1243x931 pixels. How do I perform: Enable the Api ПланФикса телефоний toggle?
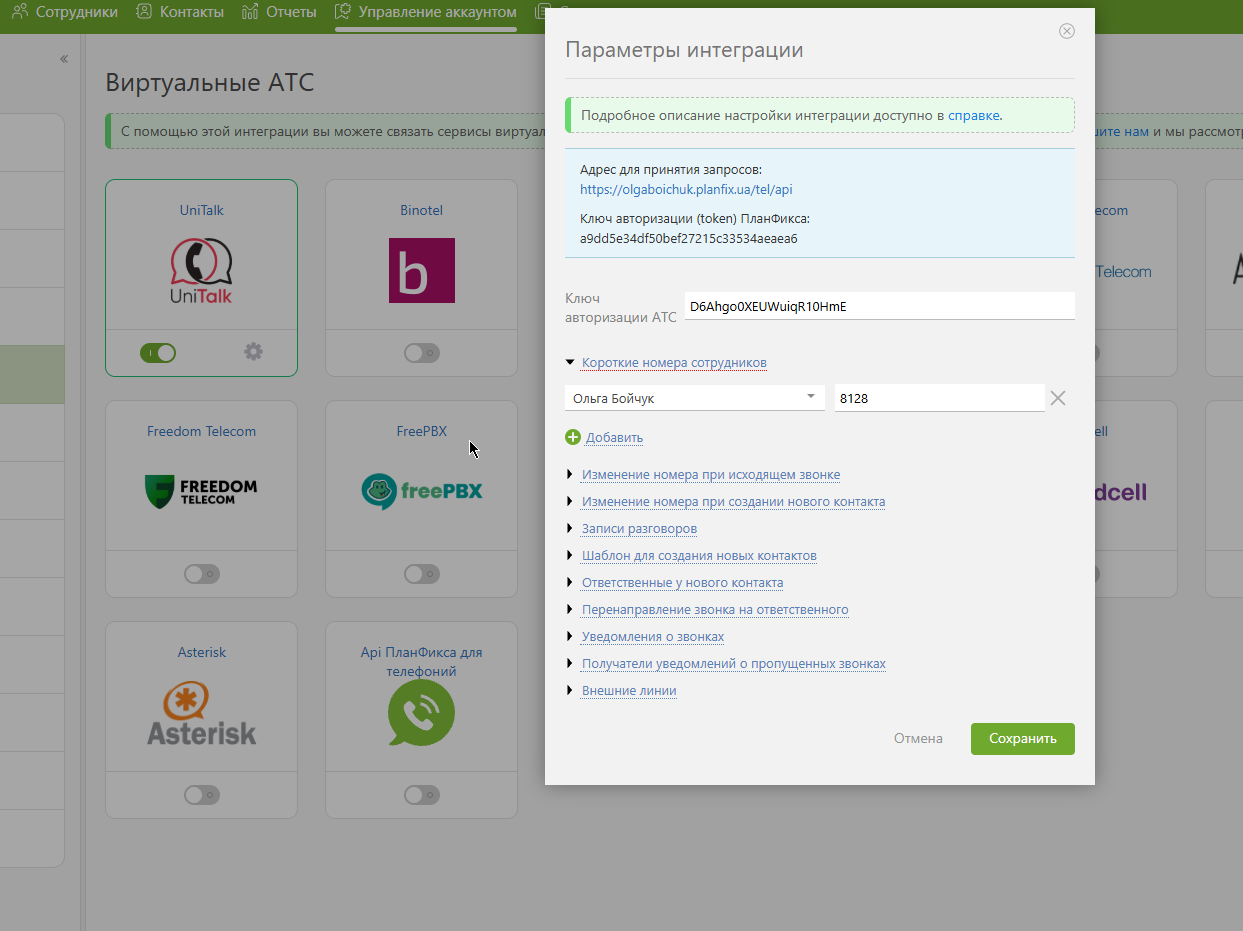421,795
